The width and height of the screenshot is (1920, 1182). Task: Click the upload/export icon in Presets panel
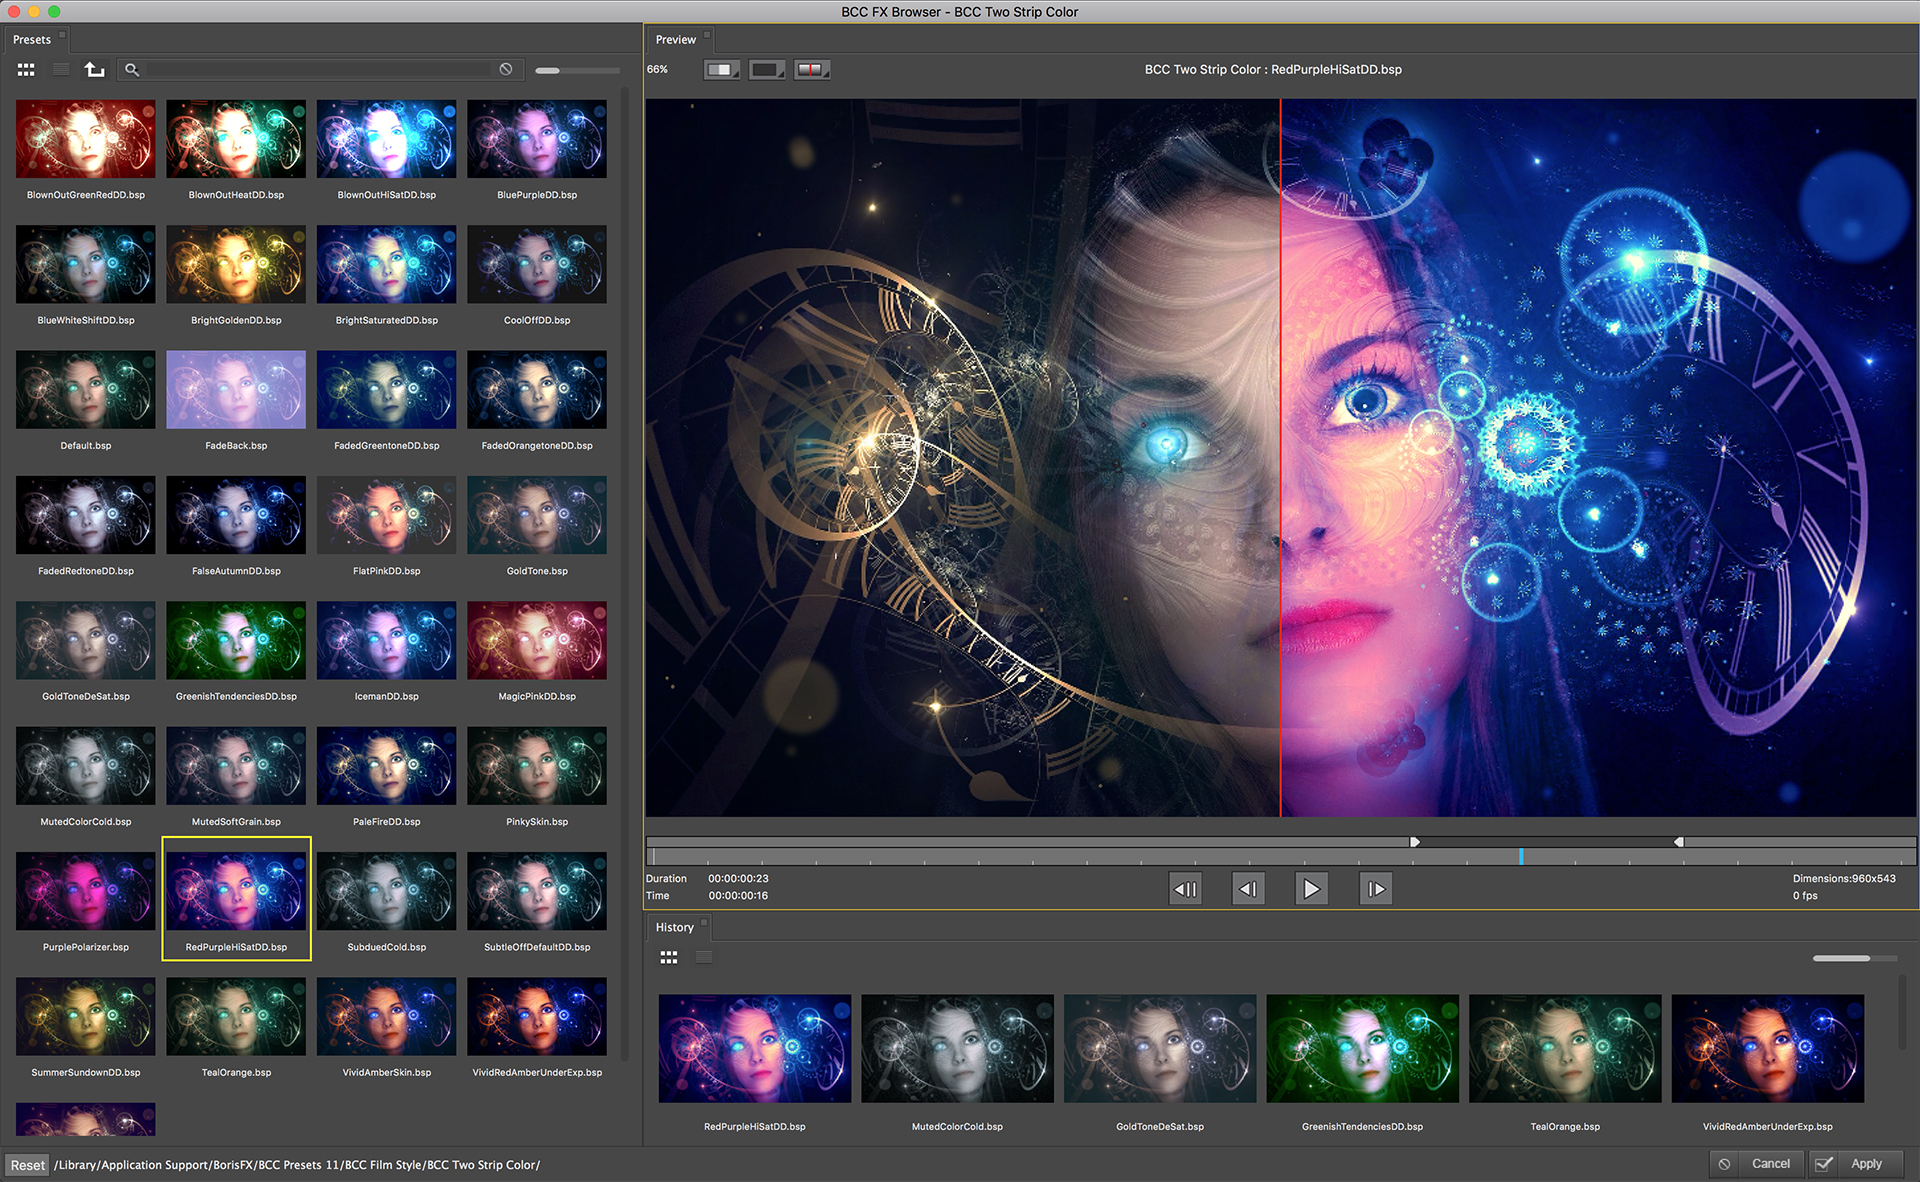[92, 69]
